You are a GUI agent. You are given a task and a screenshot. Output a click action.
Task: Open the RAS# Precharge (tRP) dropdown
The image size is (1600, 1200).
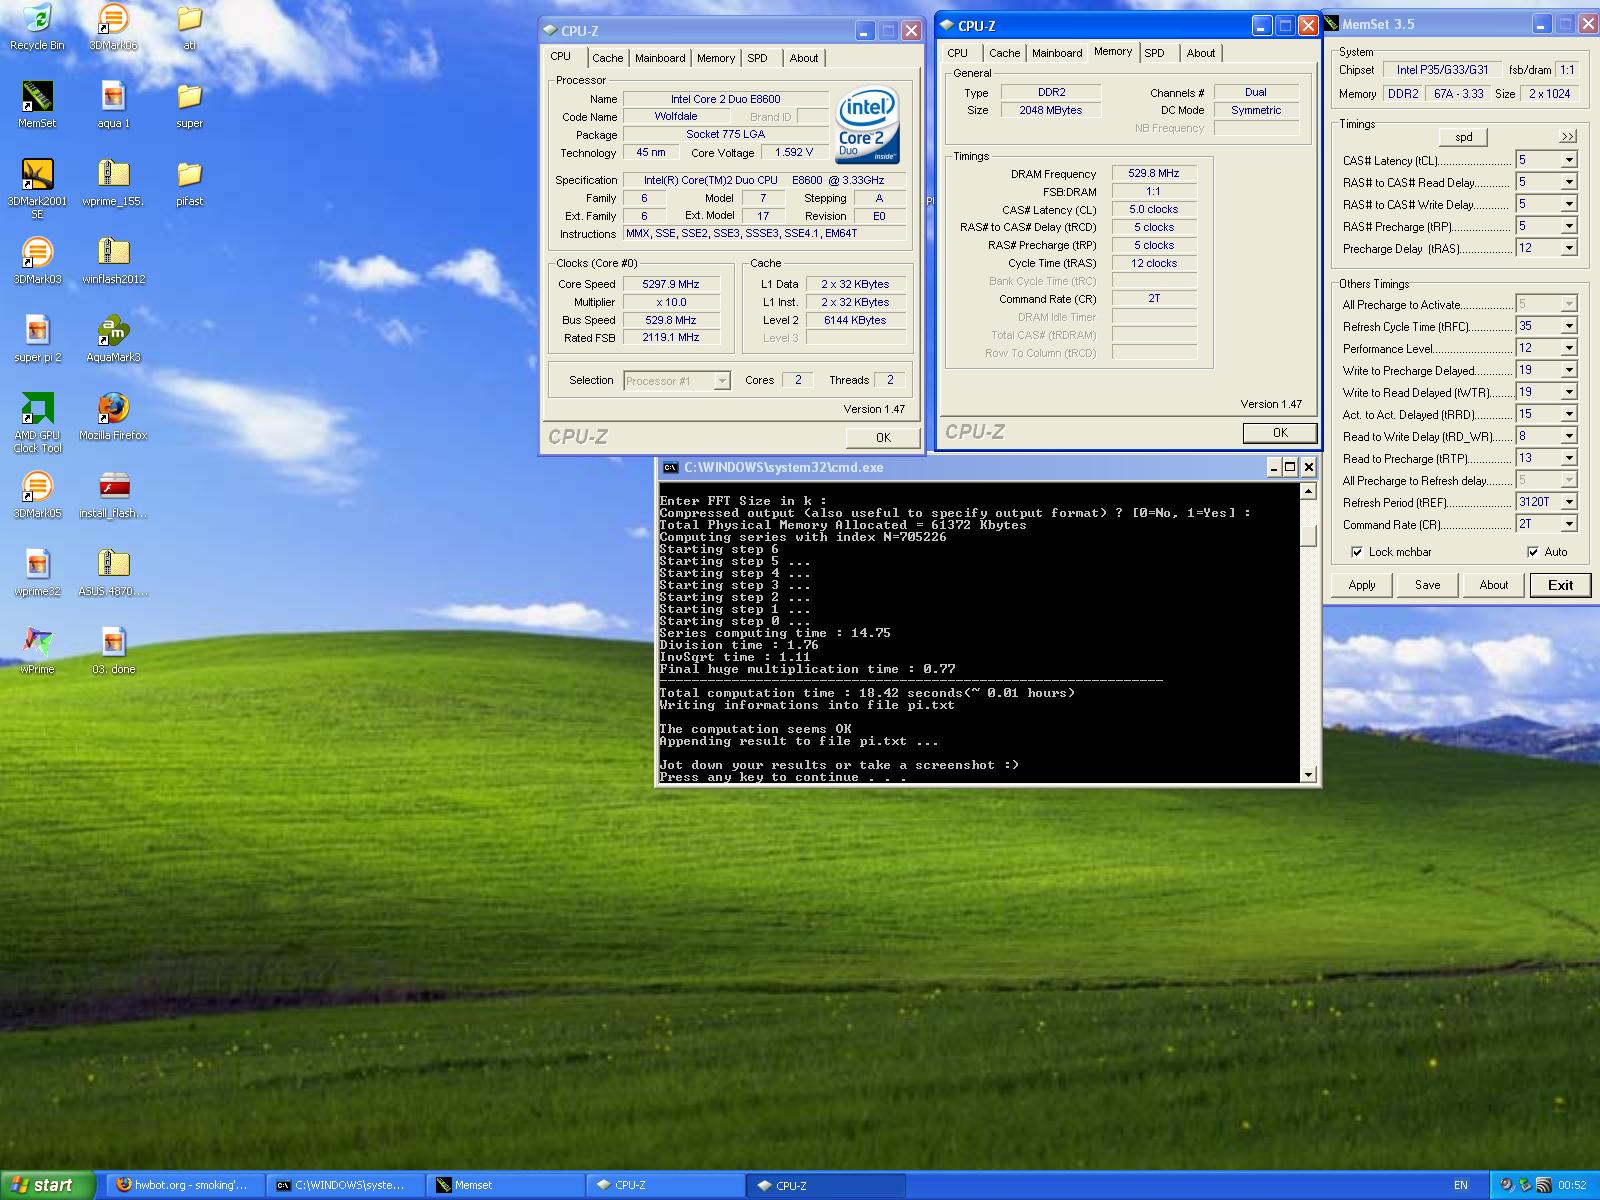coord(1569,226)
